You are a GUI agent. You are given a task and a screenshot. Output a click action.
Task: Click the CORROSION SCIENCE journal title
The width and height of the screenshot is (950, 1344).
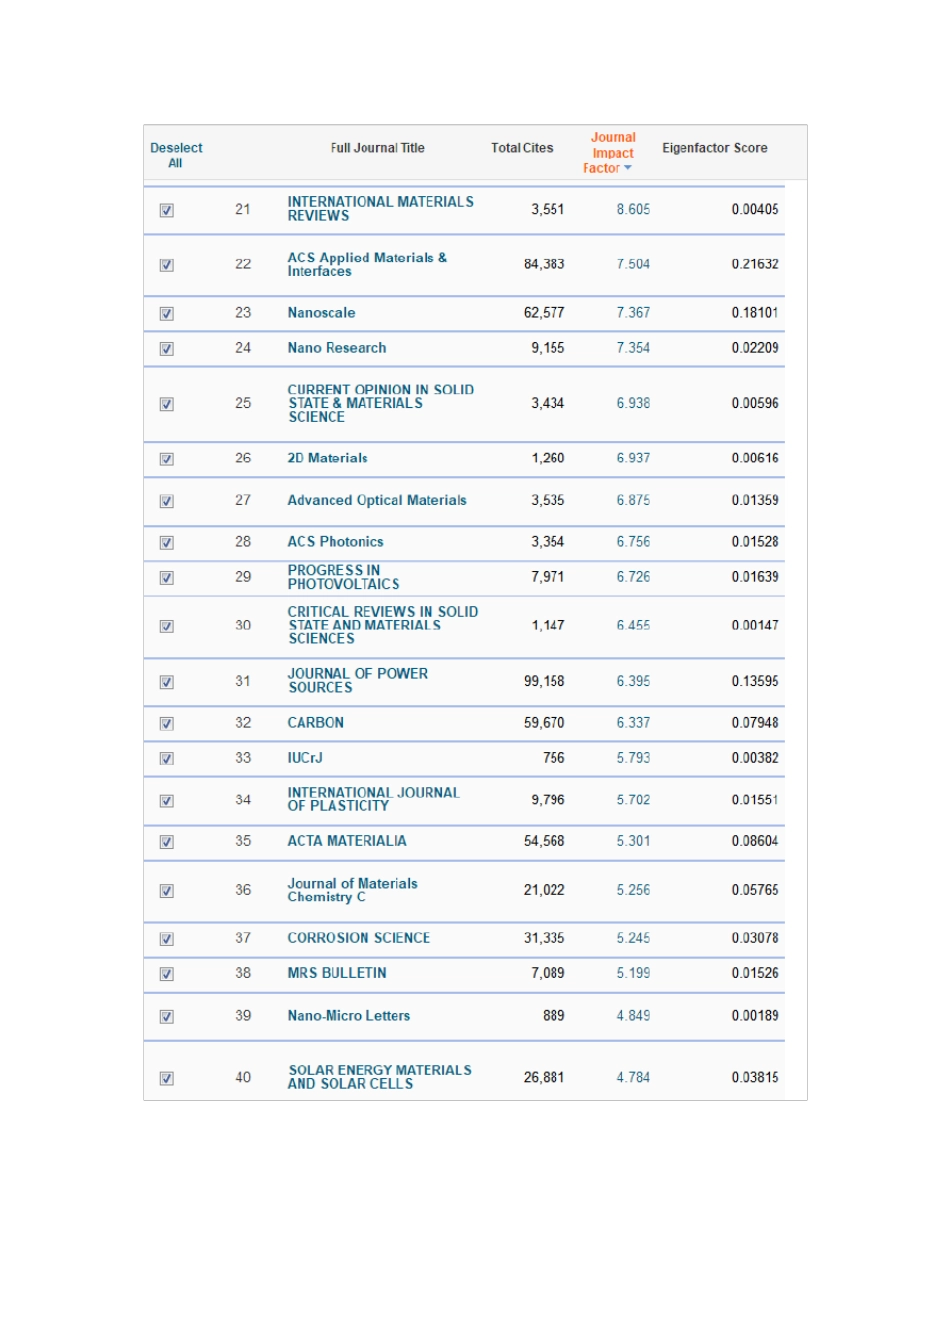click(359, 938)
